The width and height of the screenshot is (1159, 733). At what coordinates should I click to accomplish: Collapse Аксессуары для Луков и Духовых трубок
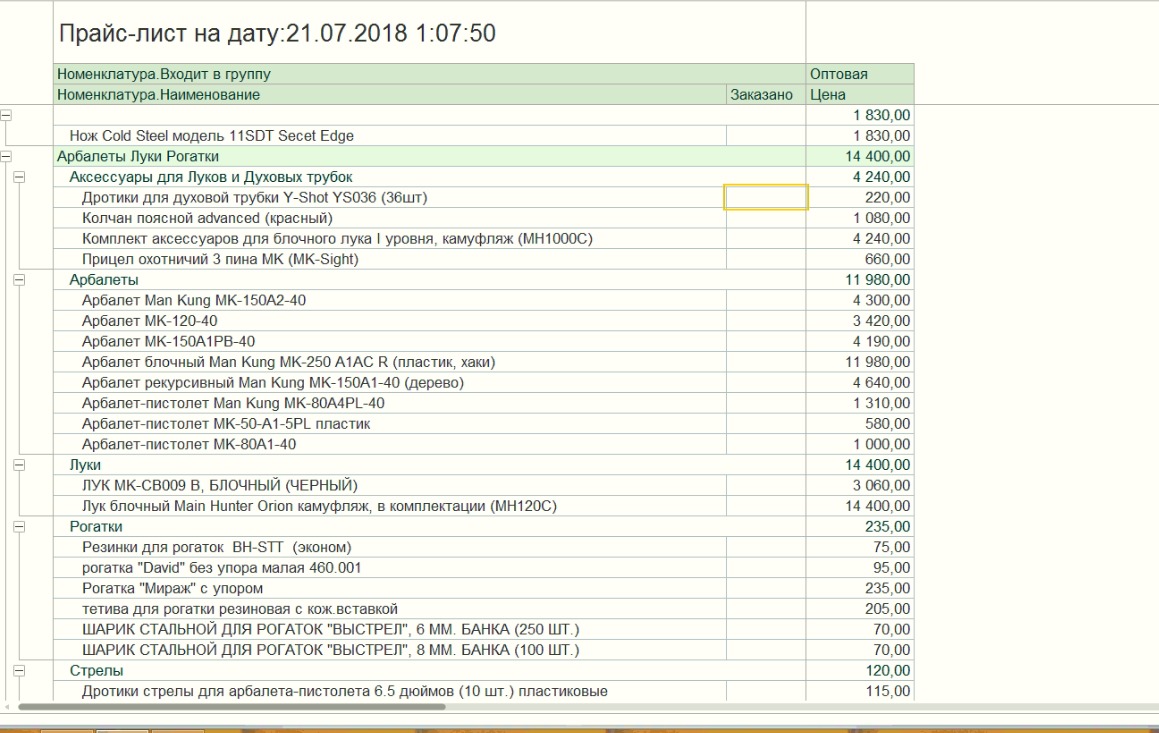tap(19, 177)
